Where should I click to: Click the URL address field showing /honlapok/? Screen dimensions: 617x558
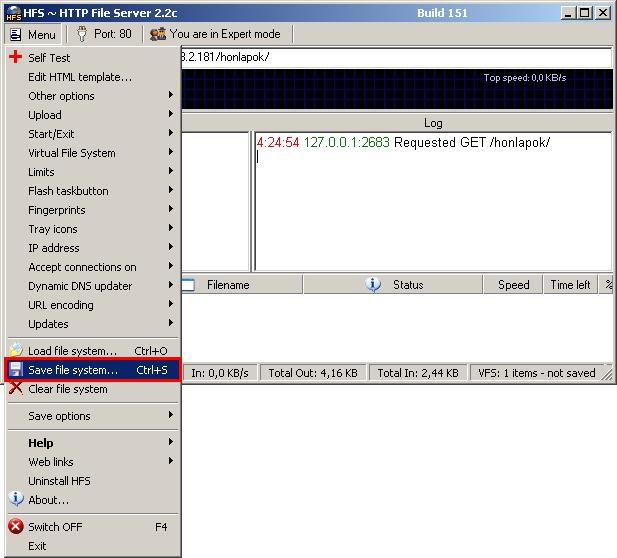396,57
